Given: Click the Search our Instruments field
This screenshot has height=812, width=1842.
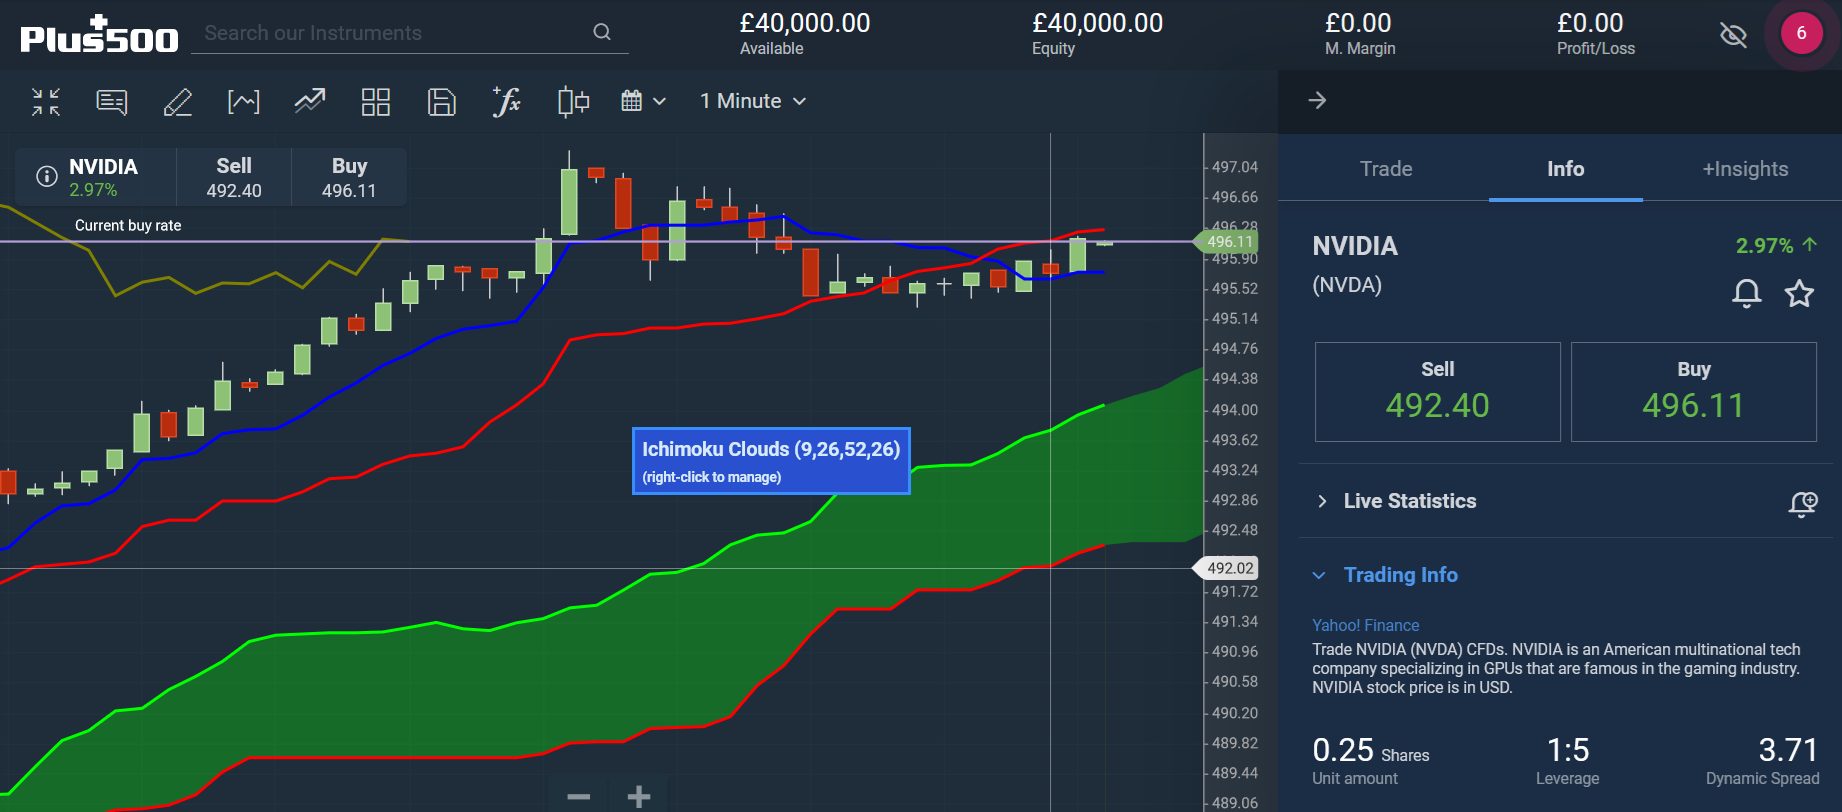Looking at the screenshot, I should coord(395,33).
